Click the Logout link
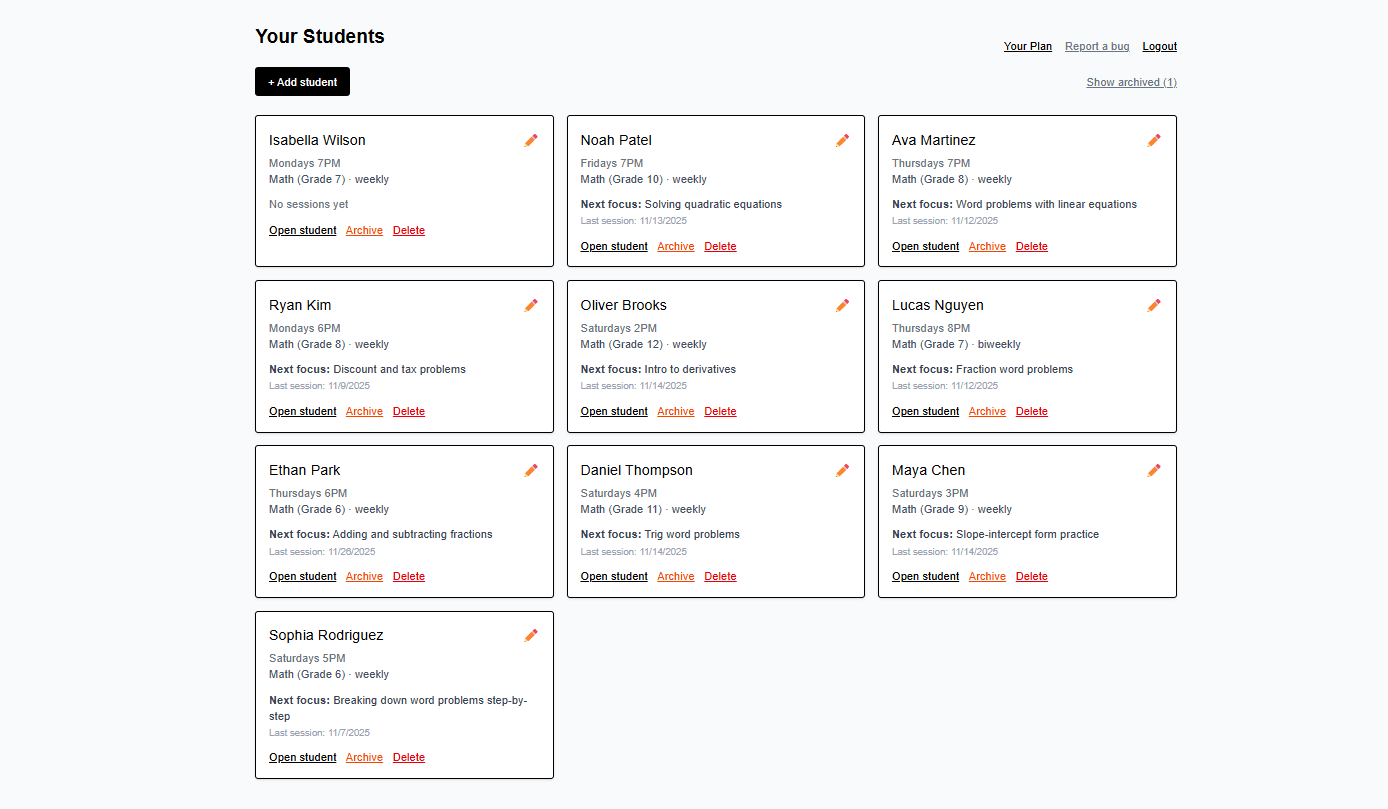The width and height of the screenshot is (1388, 809). [x=1159, y=46]
